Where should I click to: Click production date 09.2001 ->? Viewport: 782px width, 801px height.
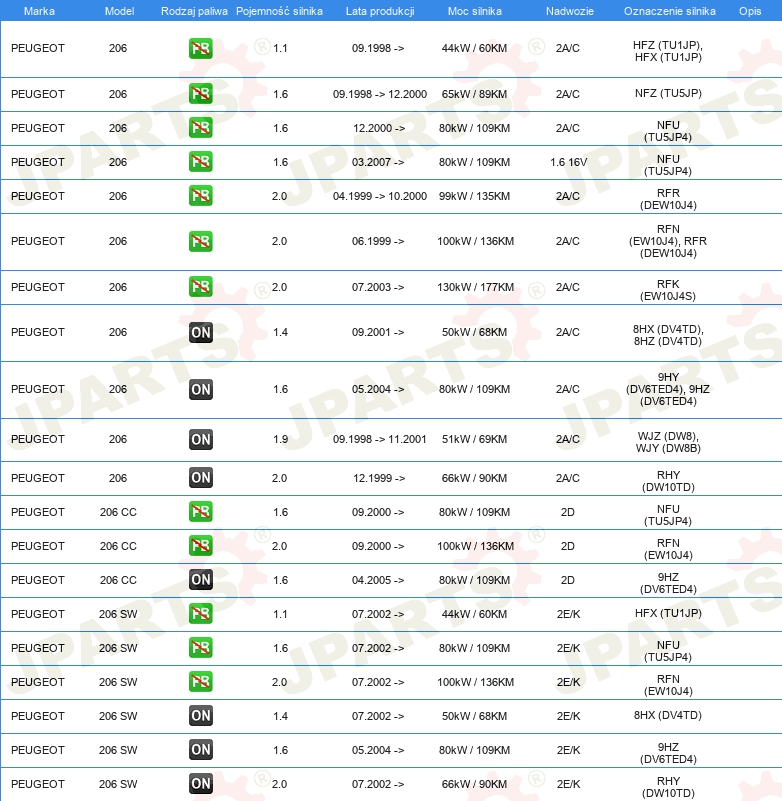378,332
